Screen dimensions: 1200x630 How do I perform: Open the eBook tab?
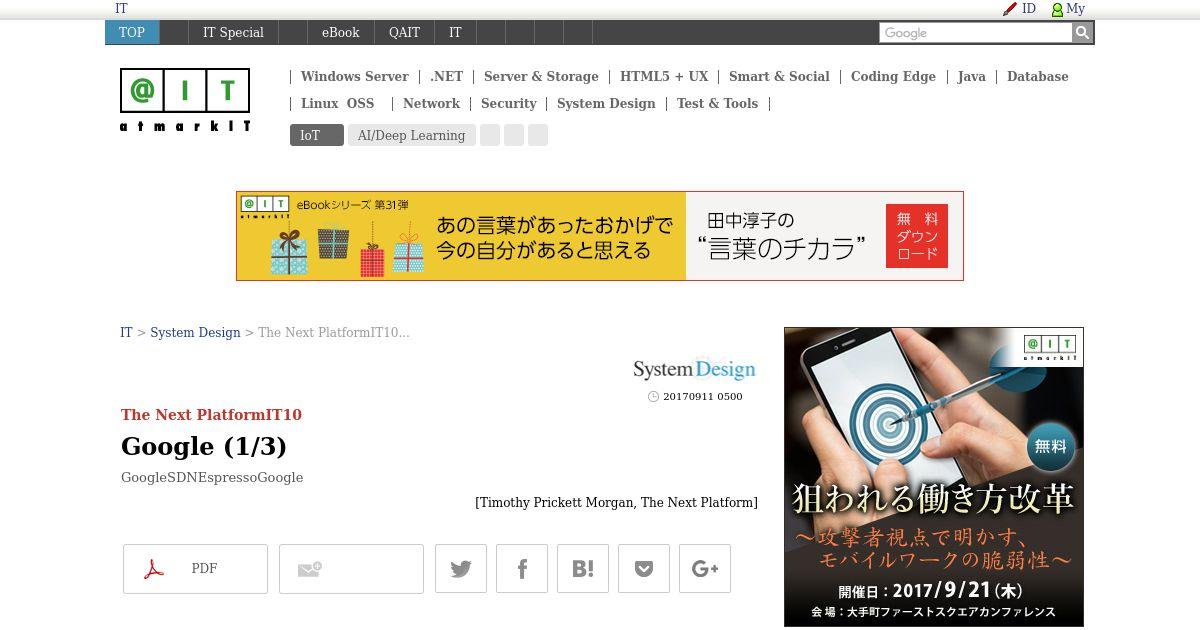coord(340,32)
